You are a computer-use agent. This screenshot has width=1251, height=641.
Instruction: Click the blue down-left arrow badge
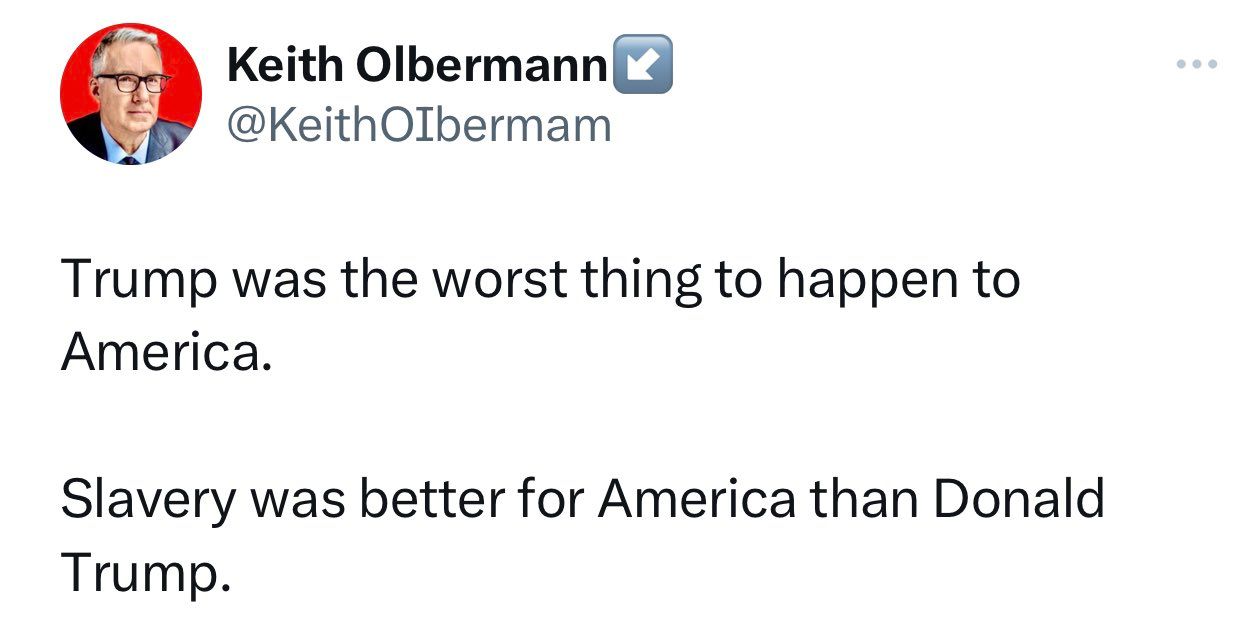pyautogui.click(x=643, y=65)
